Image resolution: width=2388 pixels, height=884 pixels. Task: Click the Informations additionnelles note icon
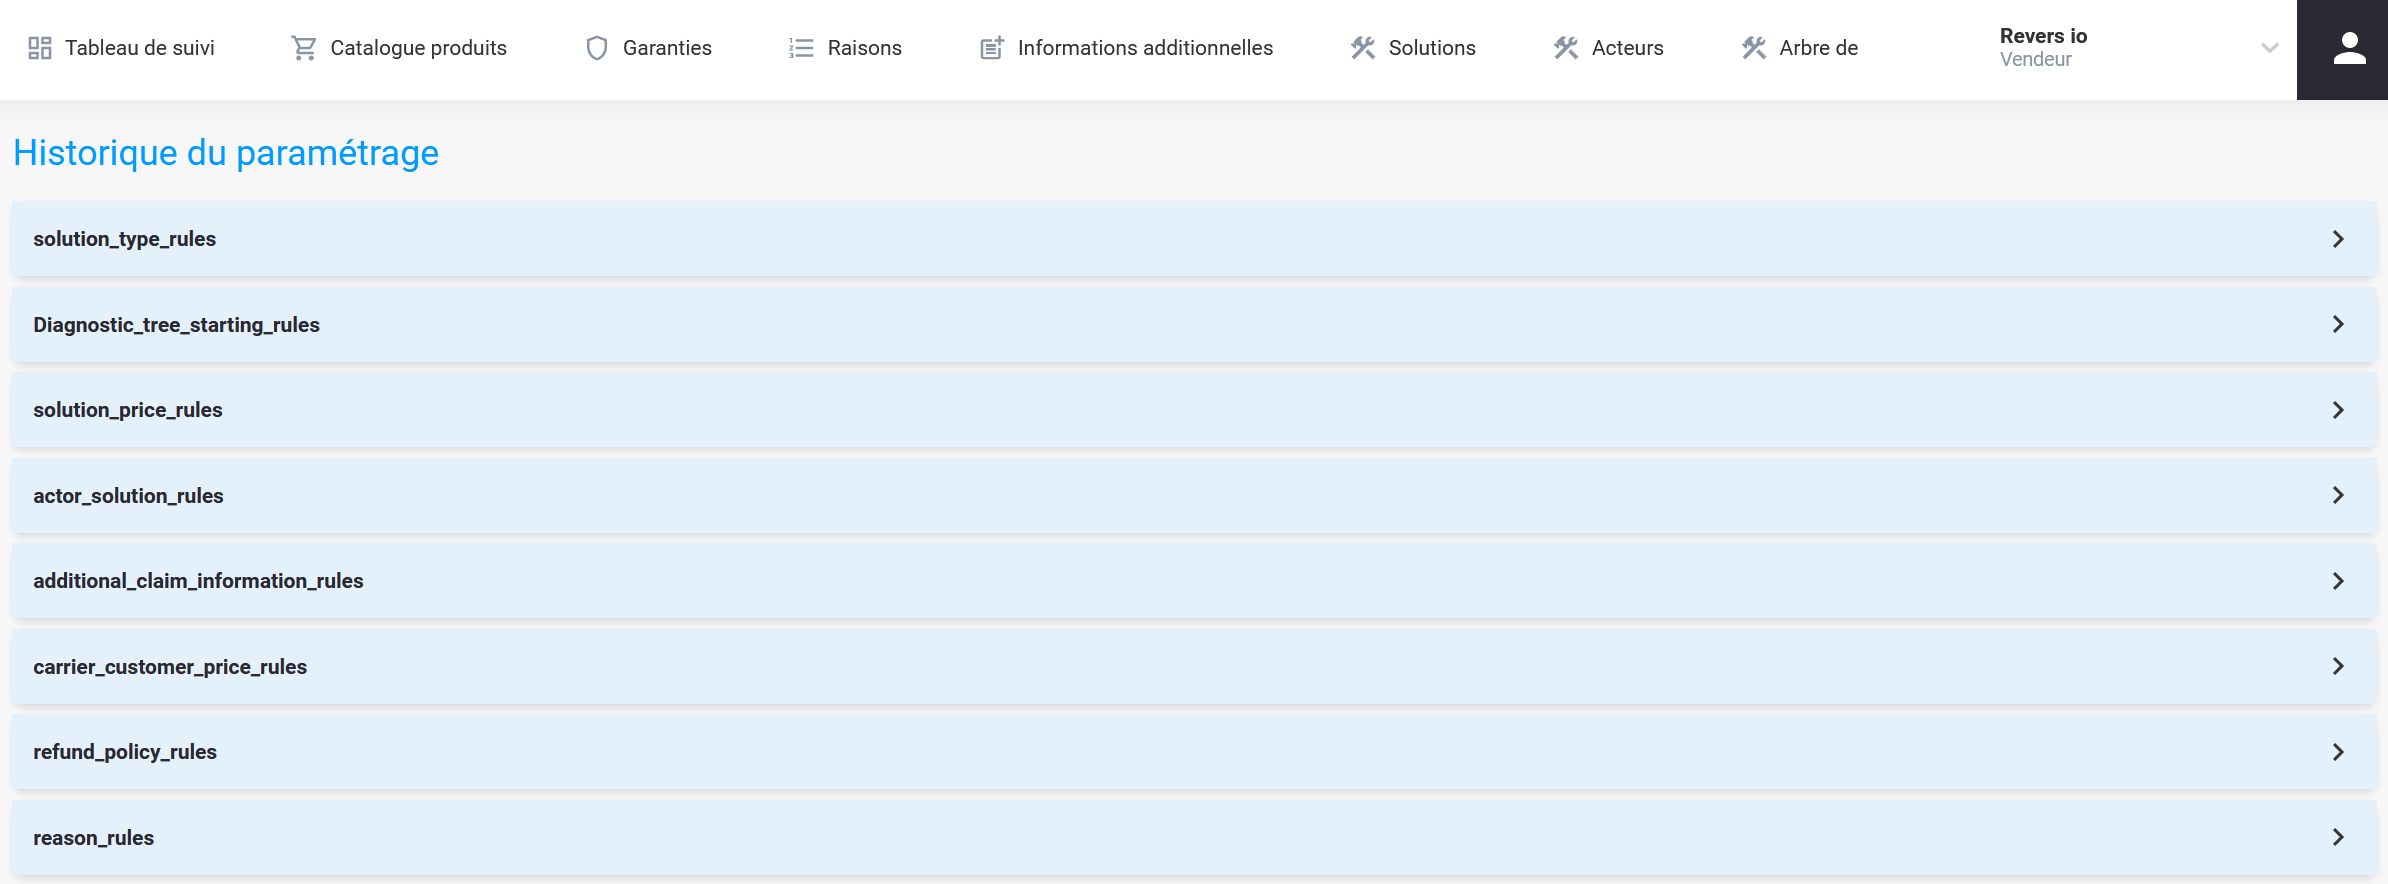click(x=992, y=48)
